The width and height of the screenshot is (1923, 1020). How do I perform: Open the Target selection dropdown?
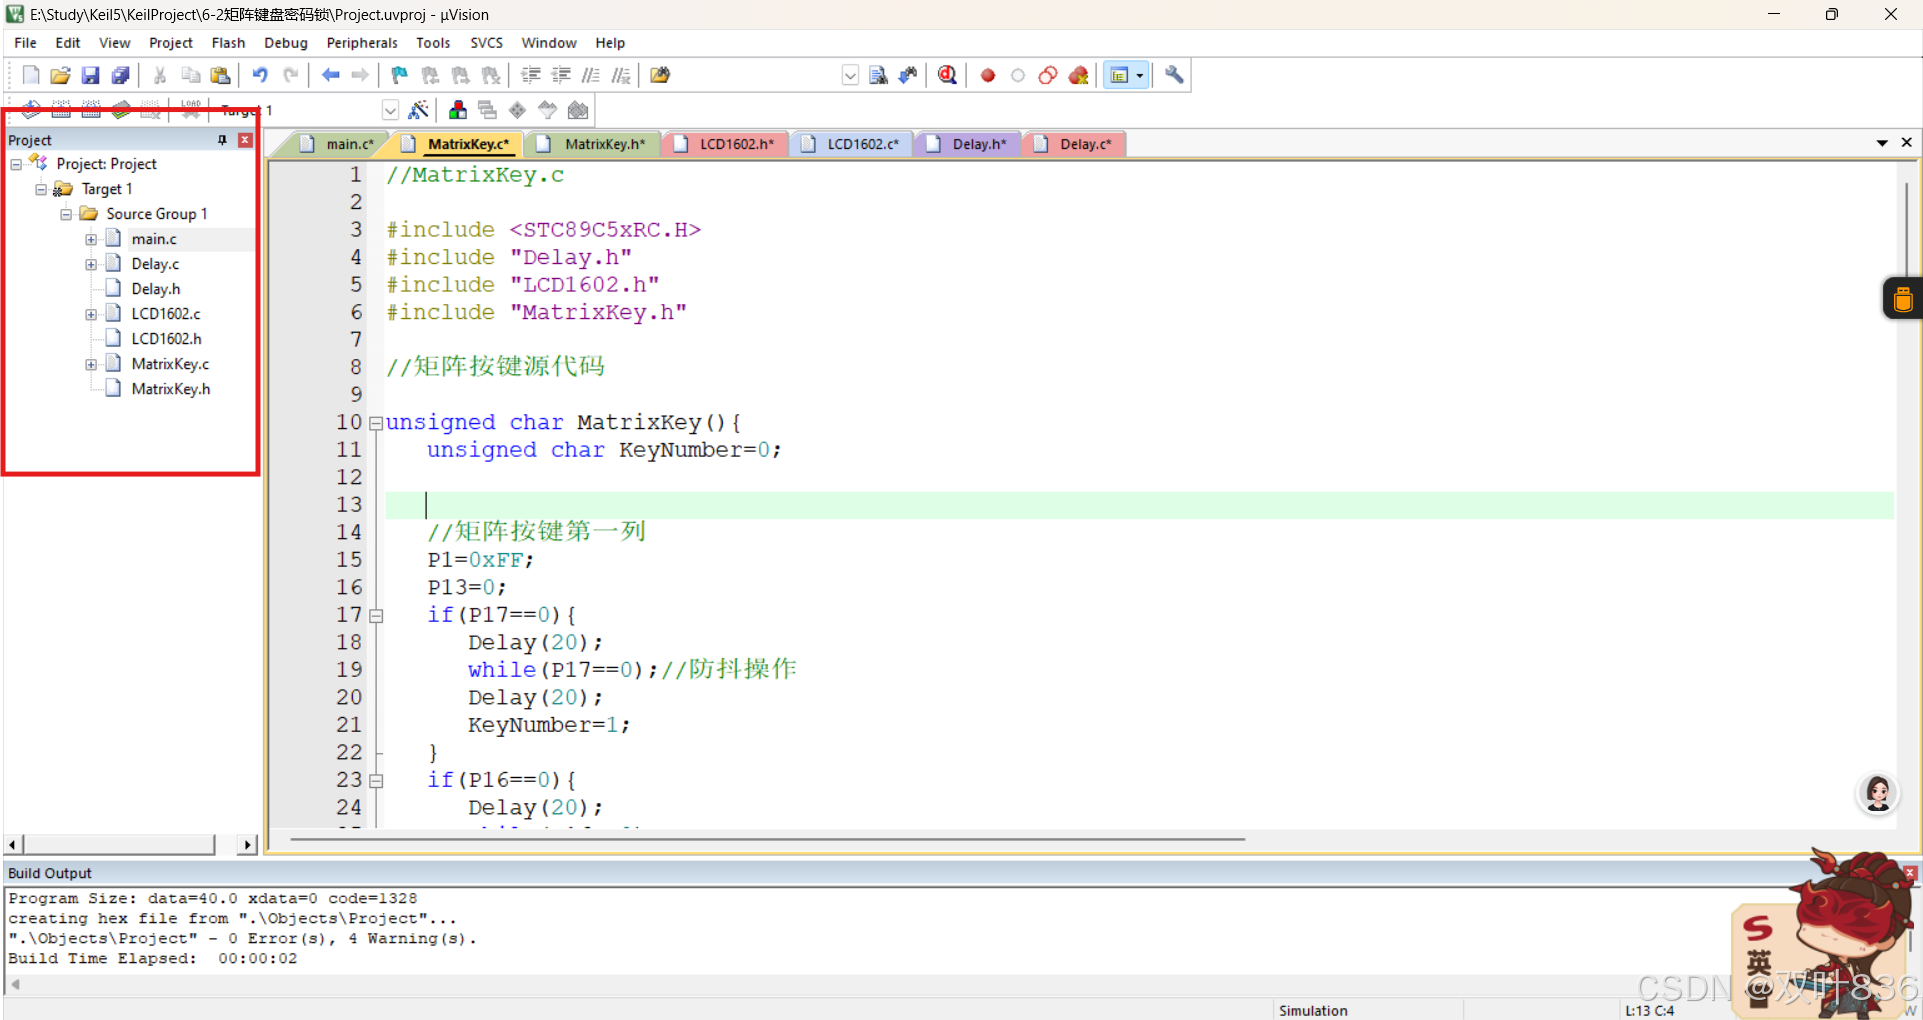pos(390,110)
